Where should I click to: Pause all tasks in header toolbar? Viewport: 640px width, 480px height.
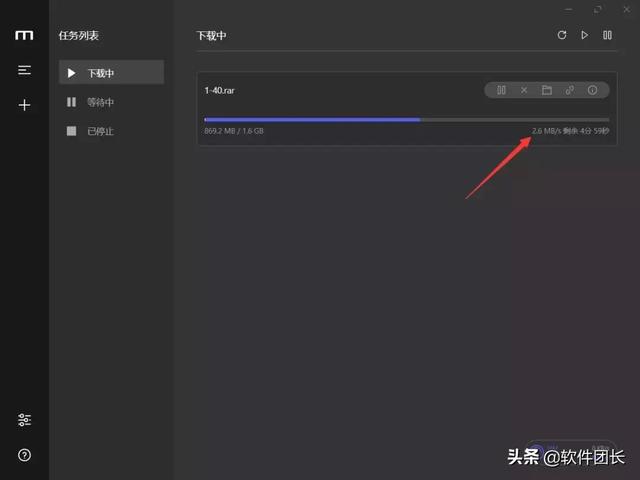pos(607,35)
